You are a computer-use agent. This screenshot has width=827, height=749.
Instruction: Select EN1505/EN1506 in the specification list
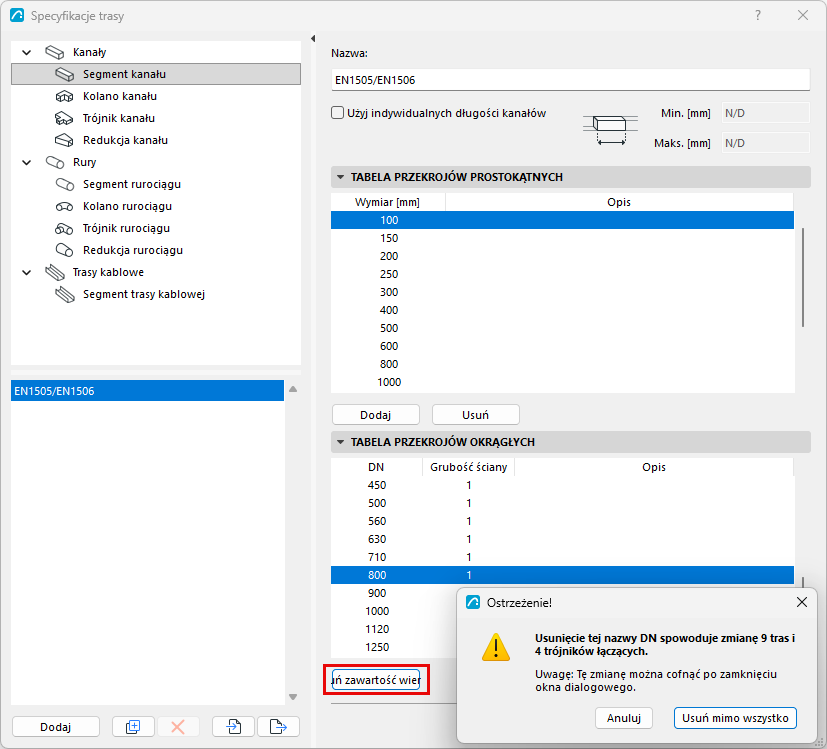(x=147, y=391)
